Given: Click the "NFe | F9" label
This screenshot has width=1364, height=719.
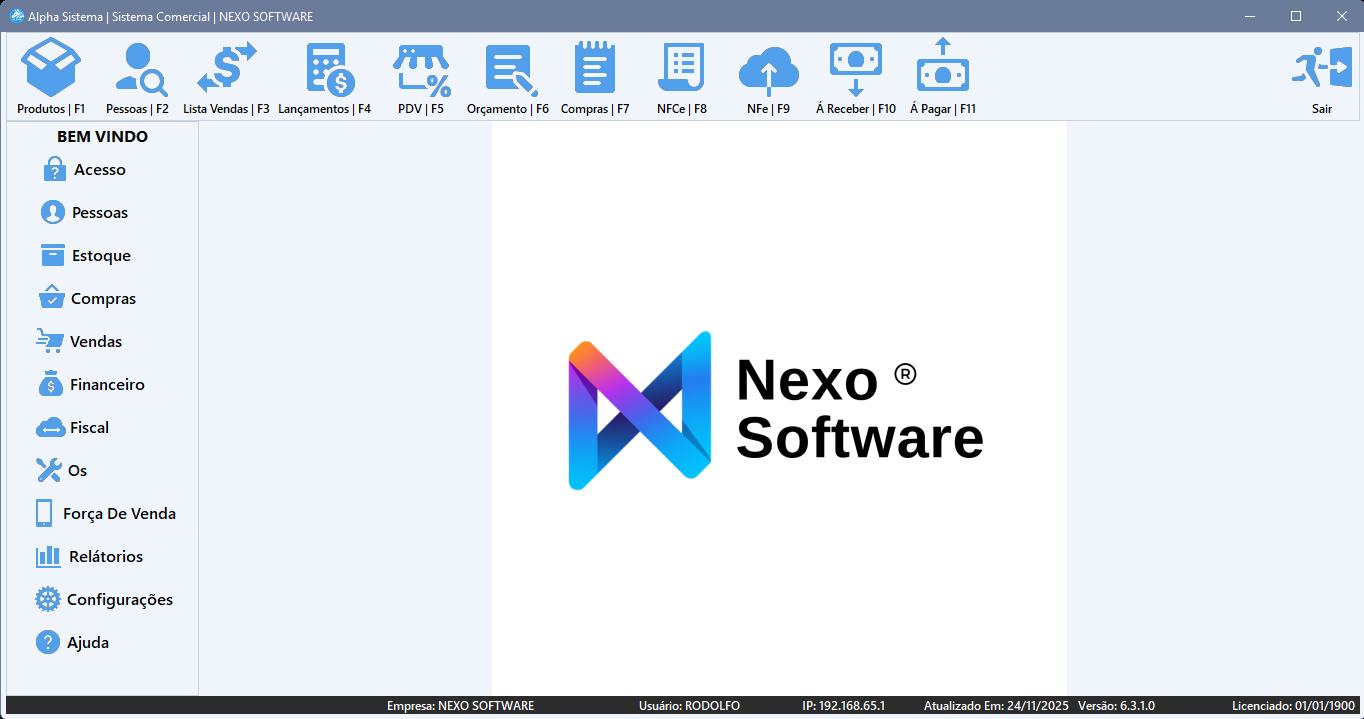Looking at the screenshot, I should point(768,109).
